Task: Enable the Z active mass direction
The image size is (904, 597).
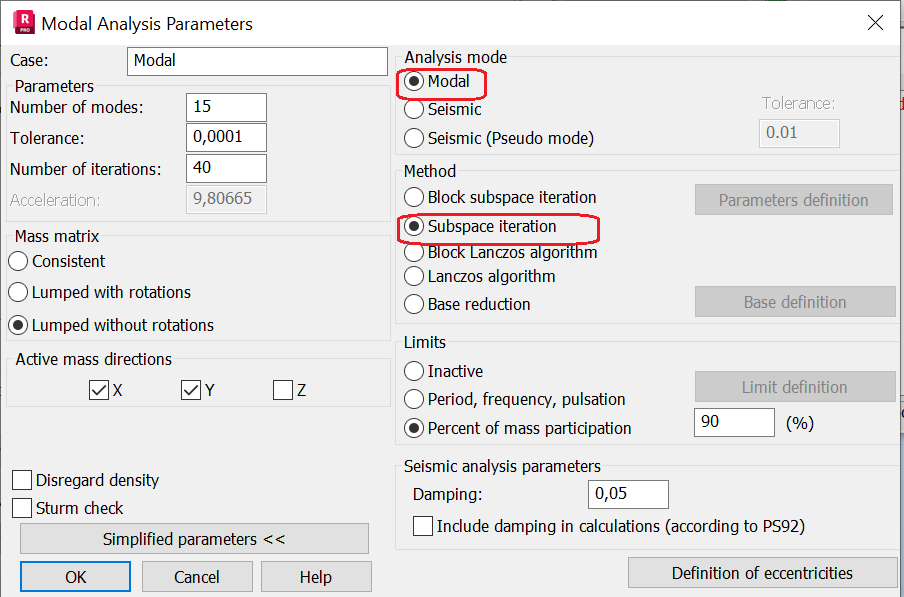Action: click(283, 391)
